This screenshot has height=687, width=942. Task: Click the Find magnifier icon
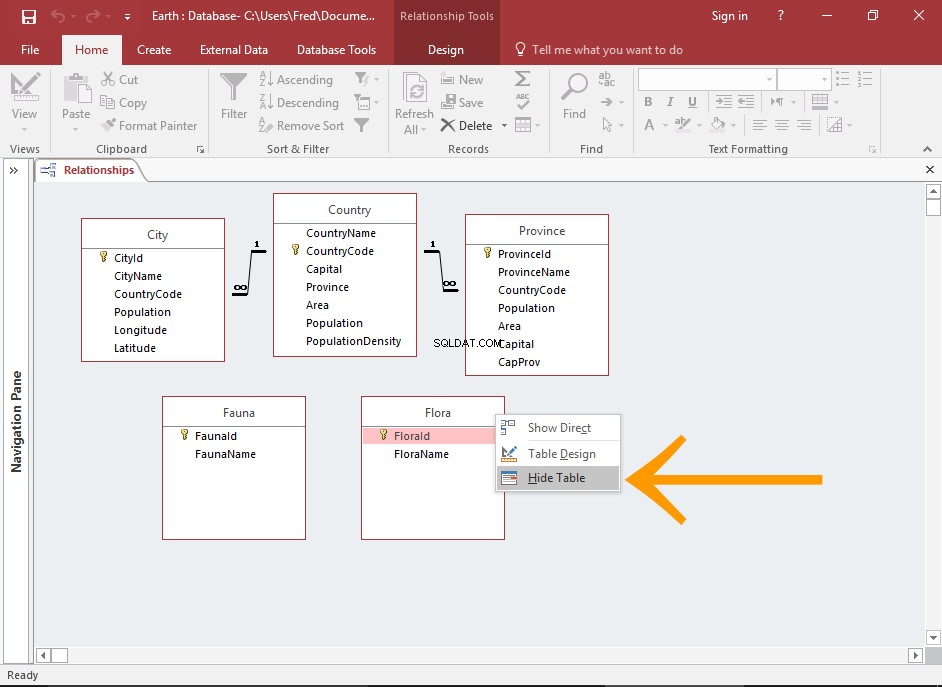click(574, 88)
